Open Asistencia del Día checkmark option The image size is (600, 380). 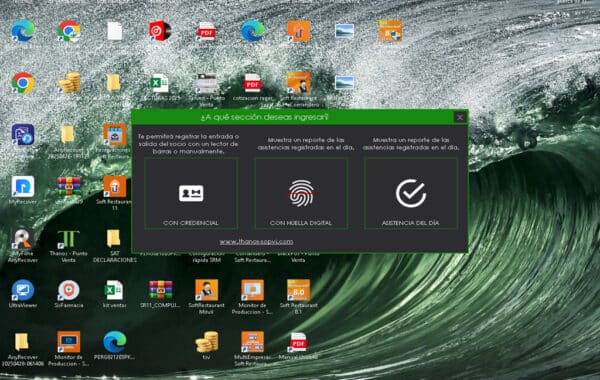[411, 194]
